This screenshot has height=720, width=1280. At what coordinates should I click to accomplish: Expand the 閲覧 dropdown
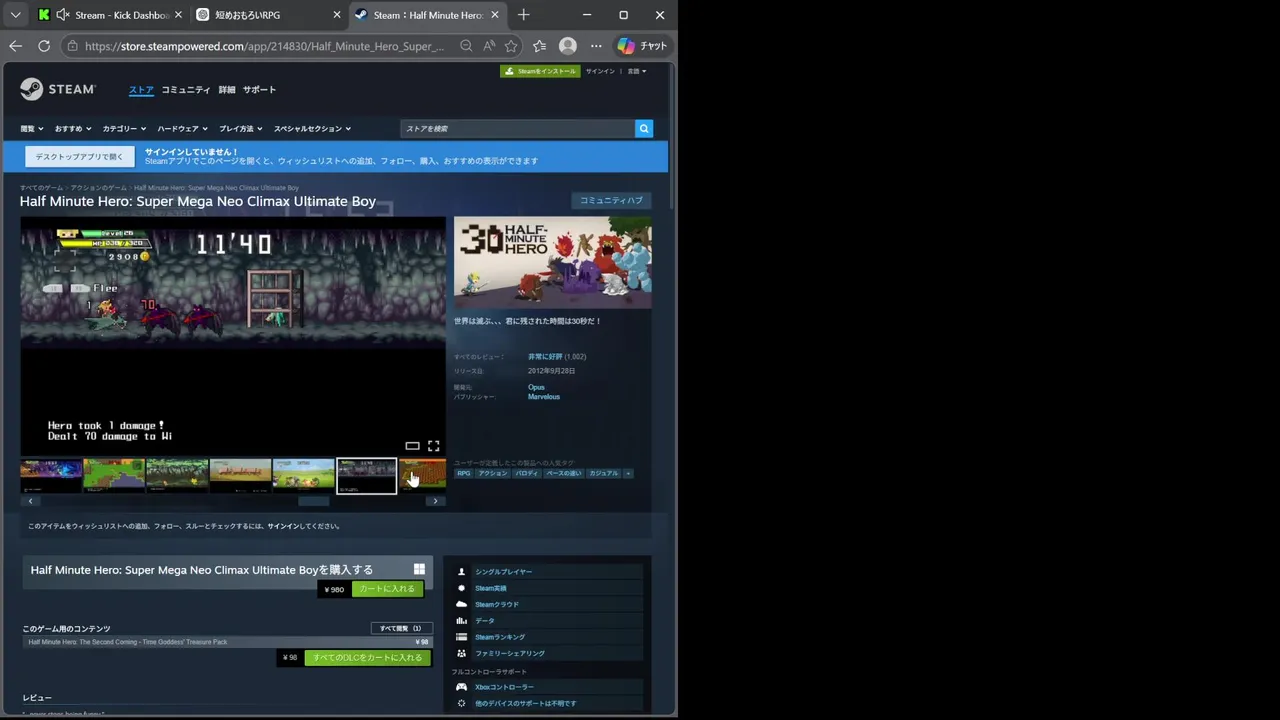(32, 129)
